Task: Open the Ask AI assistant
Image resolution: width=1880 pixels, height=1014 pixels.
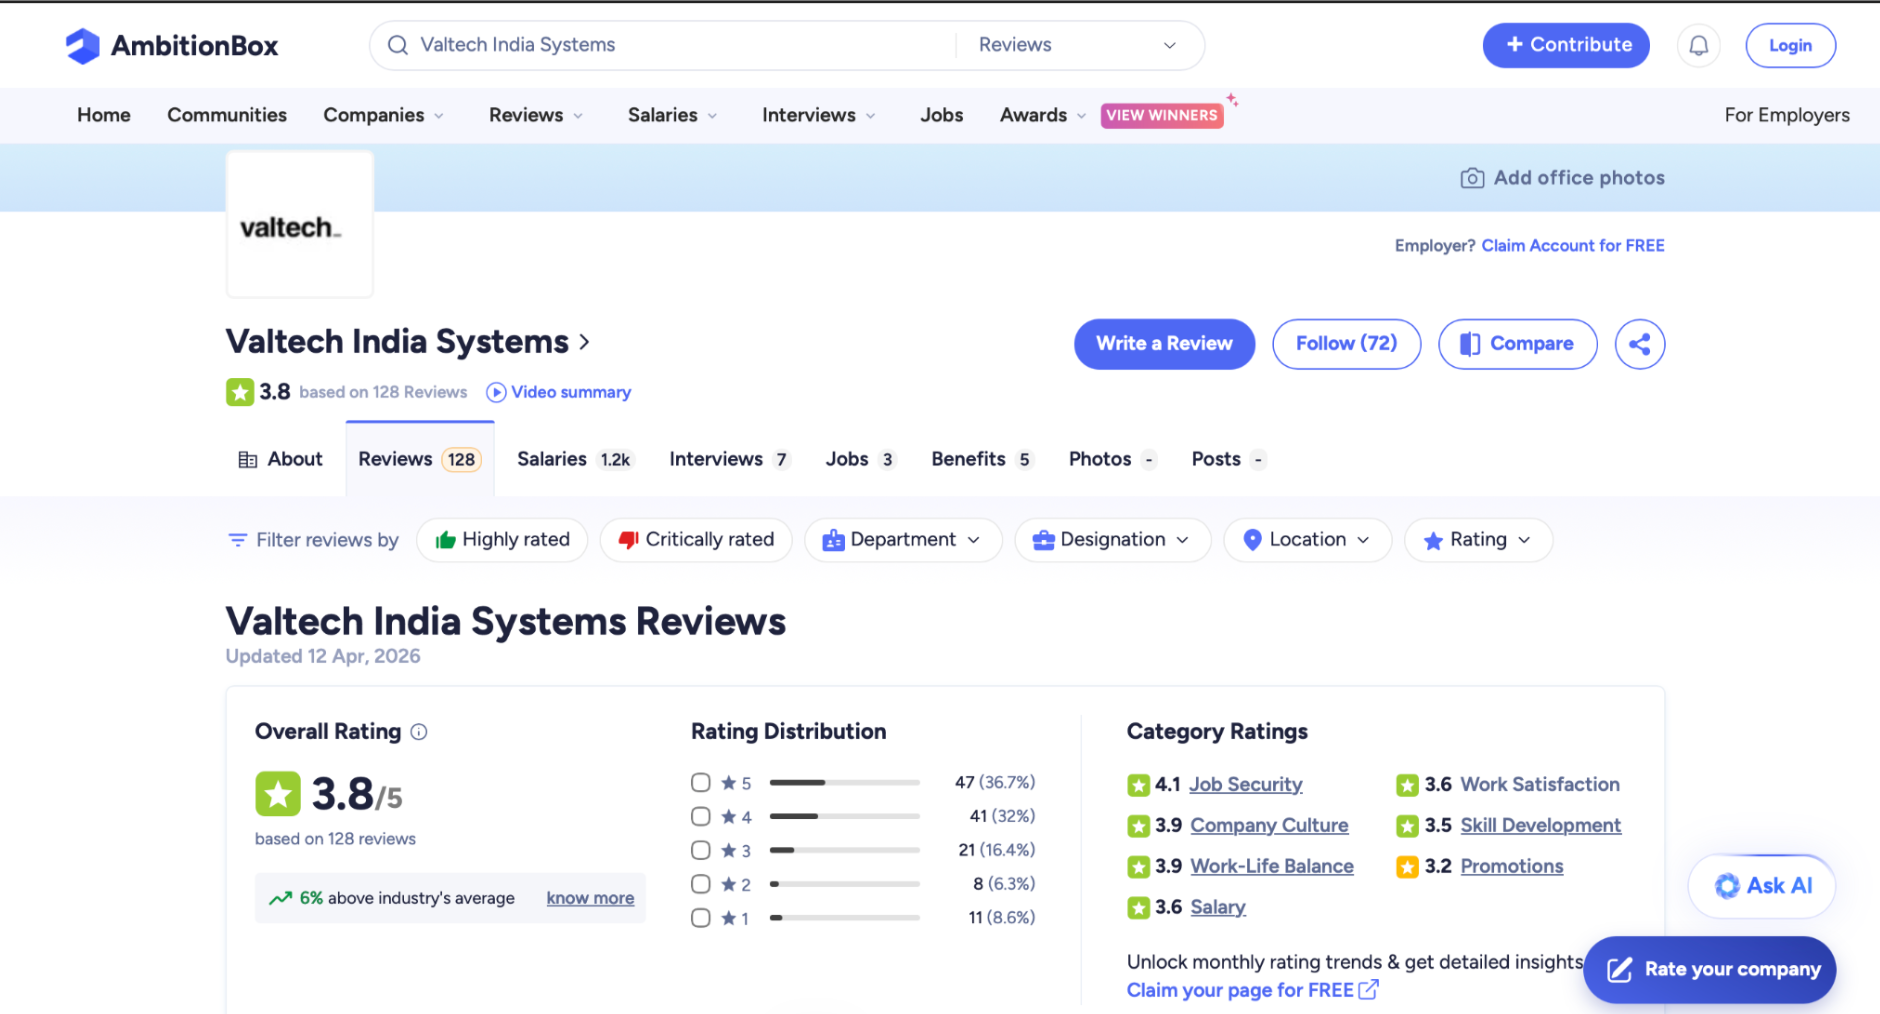Action: click(x=1762, y=886)
